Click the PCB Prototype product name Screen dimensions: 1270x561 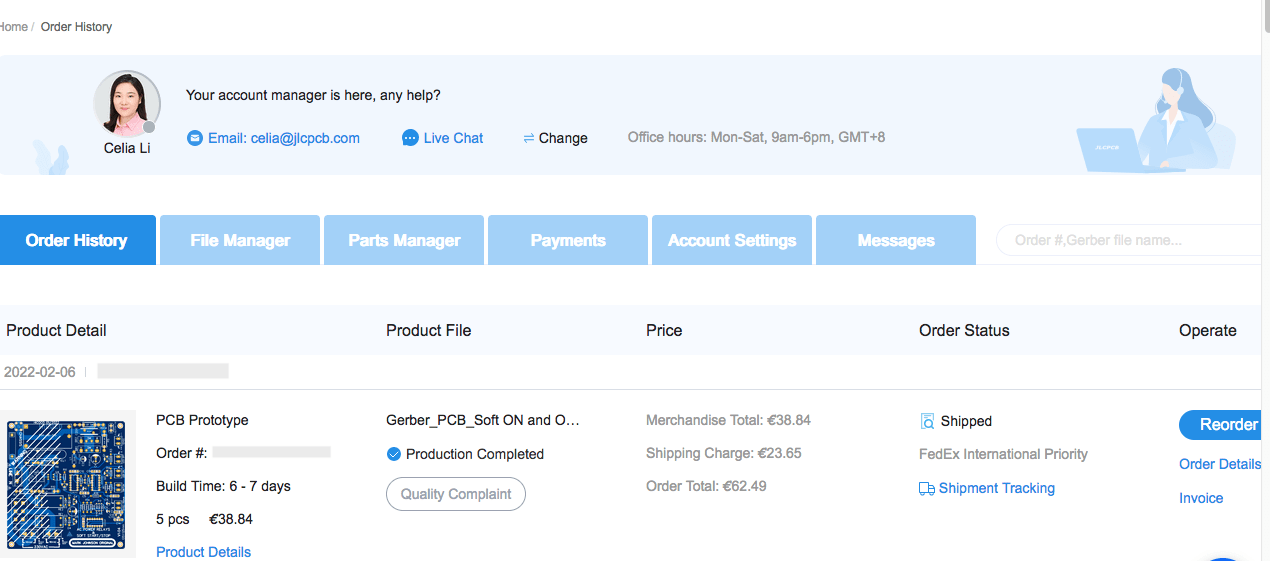(x=202, y=420)
